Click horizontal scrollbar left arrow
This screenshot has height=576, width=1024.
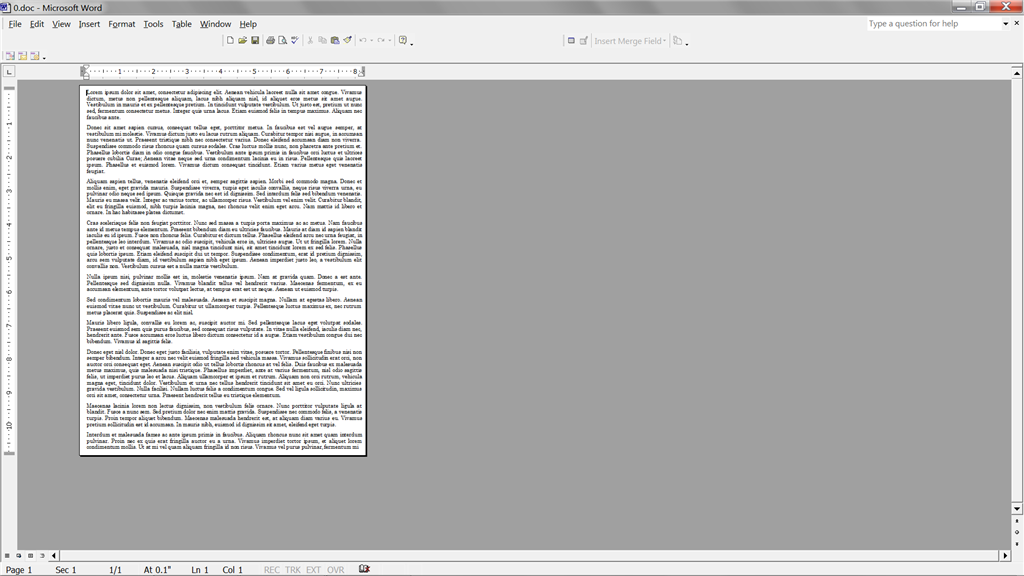[x=54, y=556]
